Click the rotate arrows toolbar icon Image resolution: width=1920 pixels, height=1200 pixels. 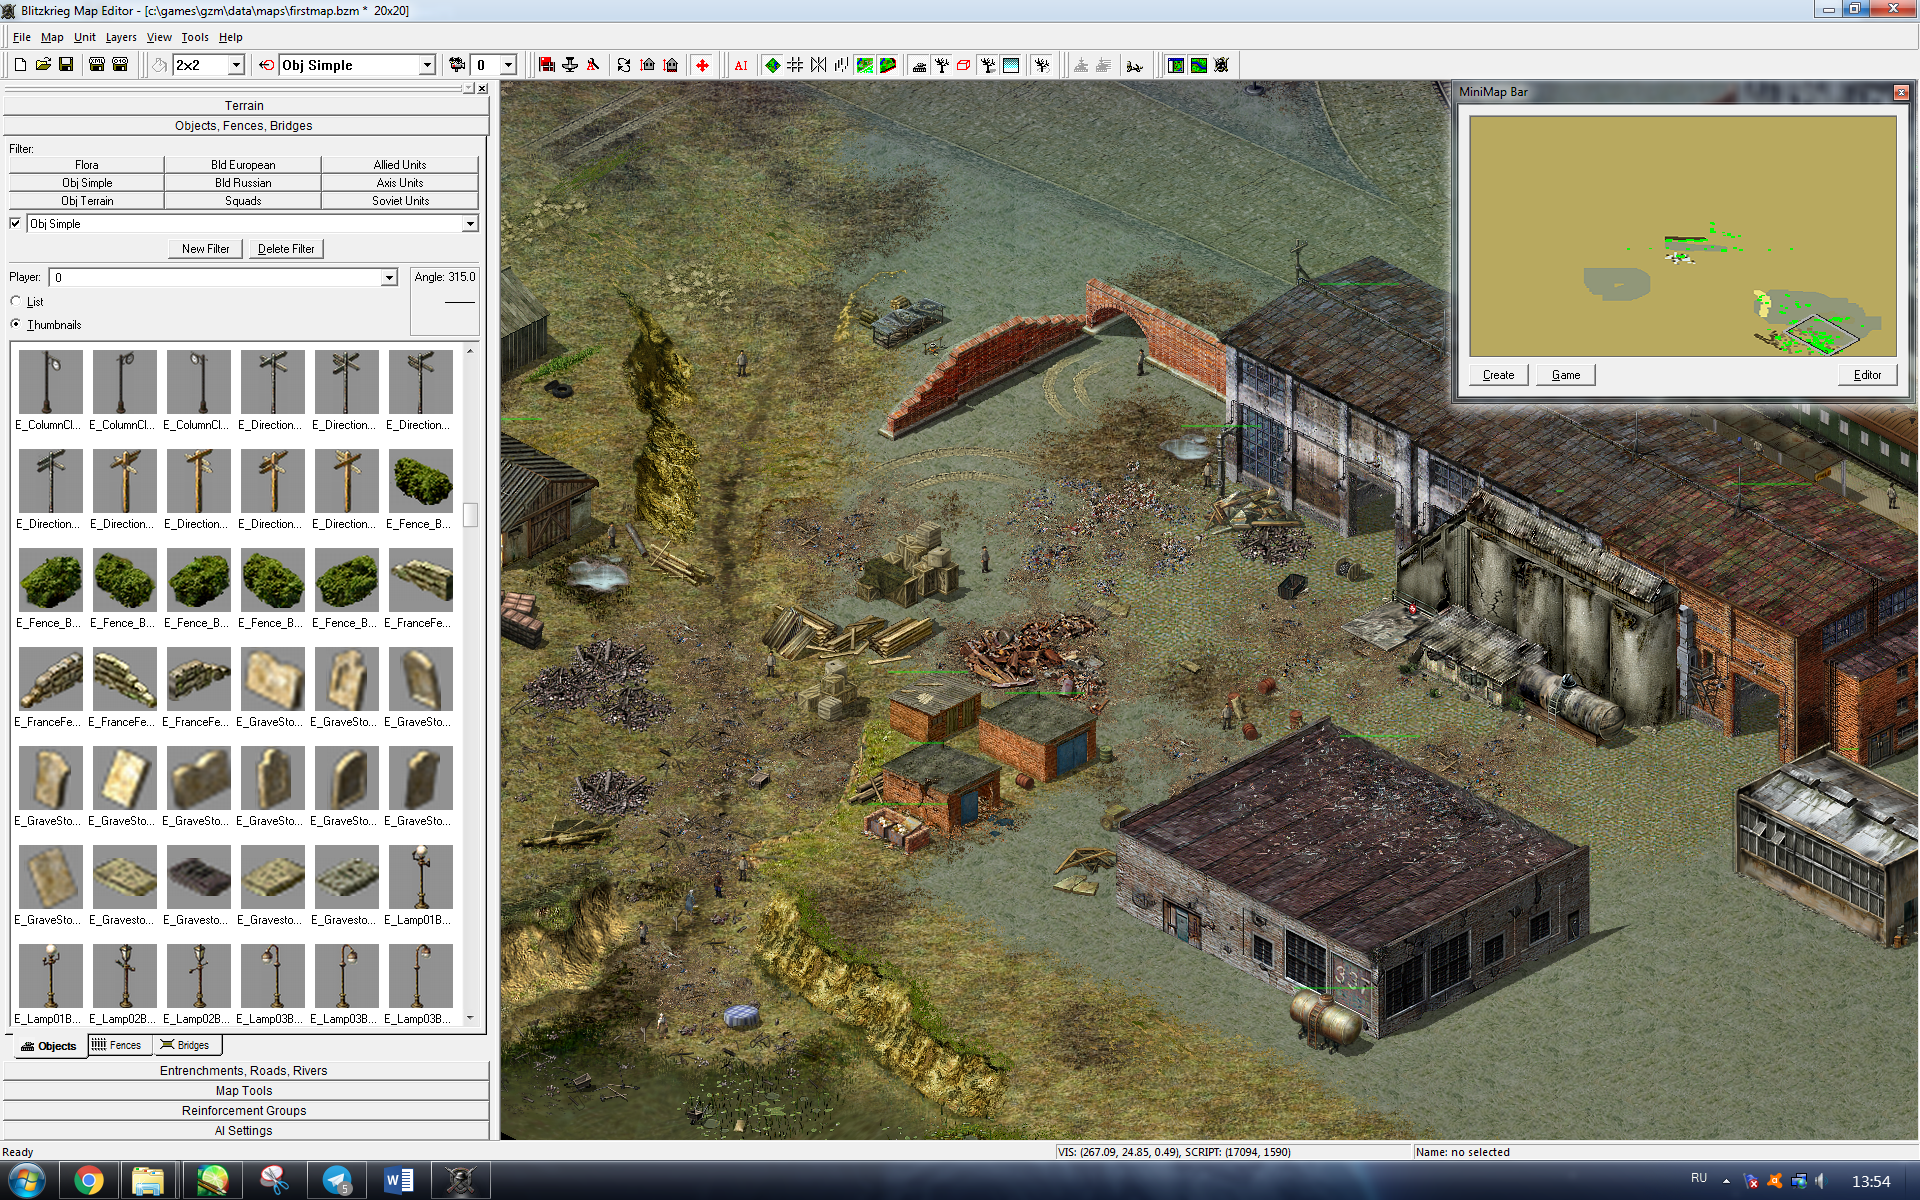pyautogui.click(x=624, y=65)
